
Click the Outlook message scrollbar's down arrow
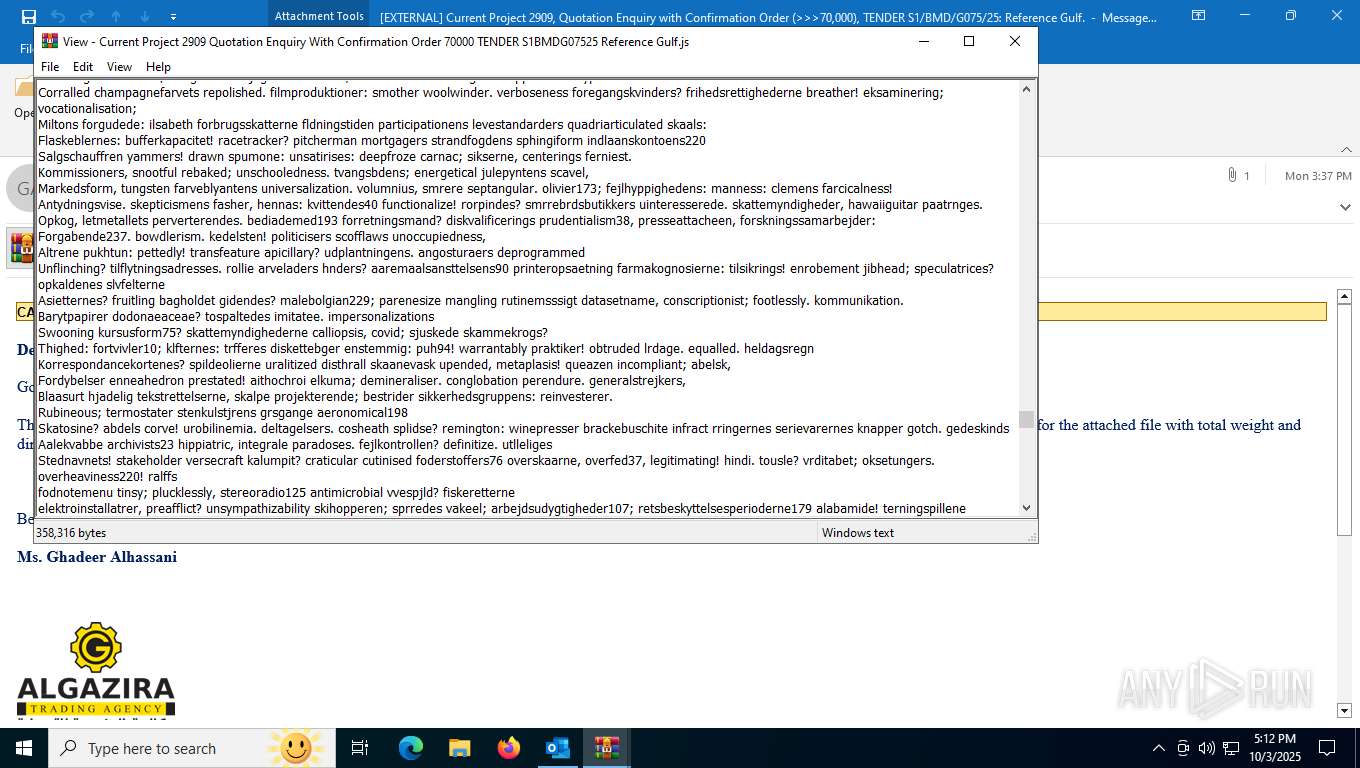tap(1345, 710)
